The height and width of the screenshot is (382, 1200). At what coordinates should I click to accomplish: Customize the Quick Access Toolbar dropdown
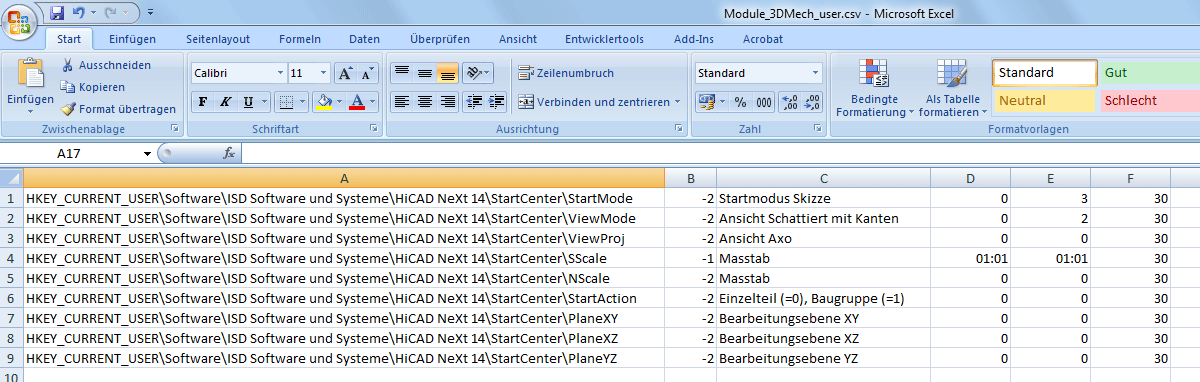[150, 12]
